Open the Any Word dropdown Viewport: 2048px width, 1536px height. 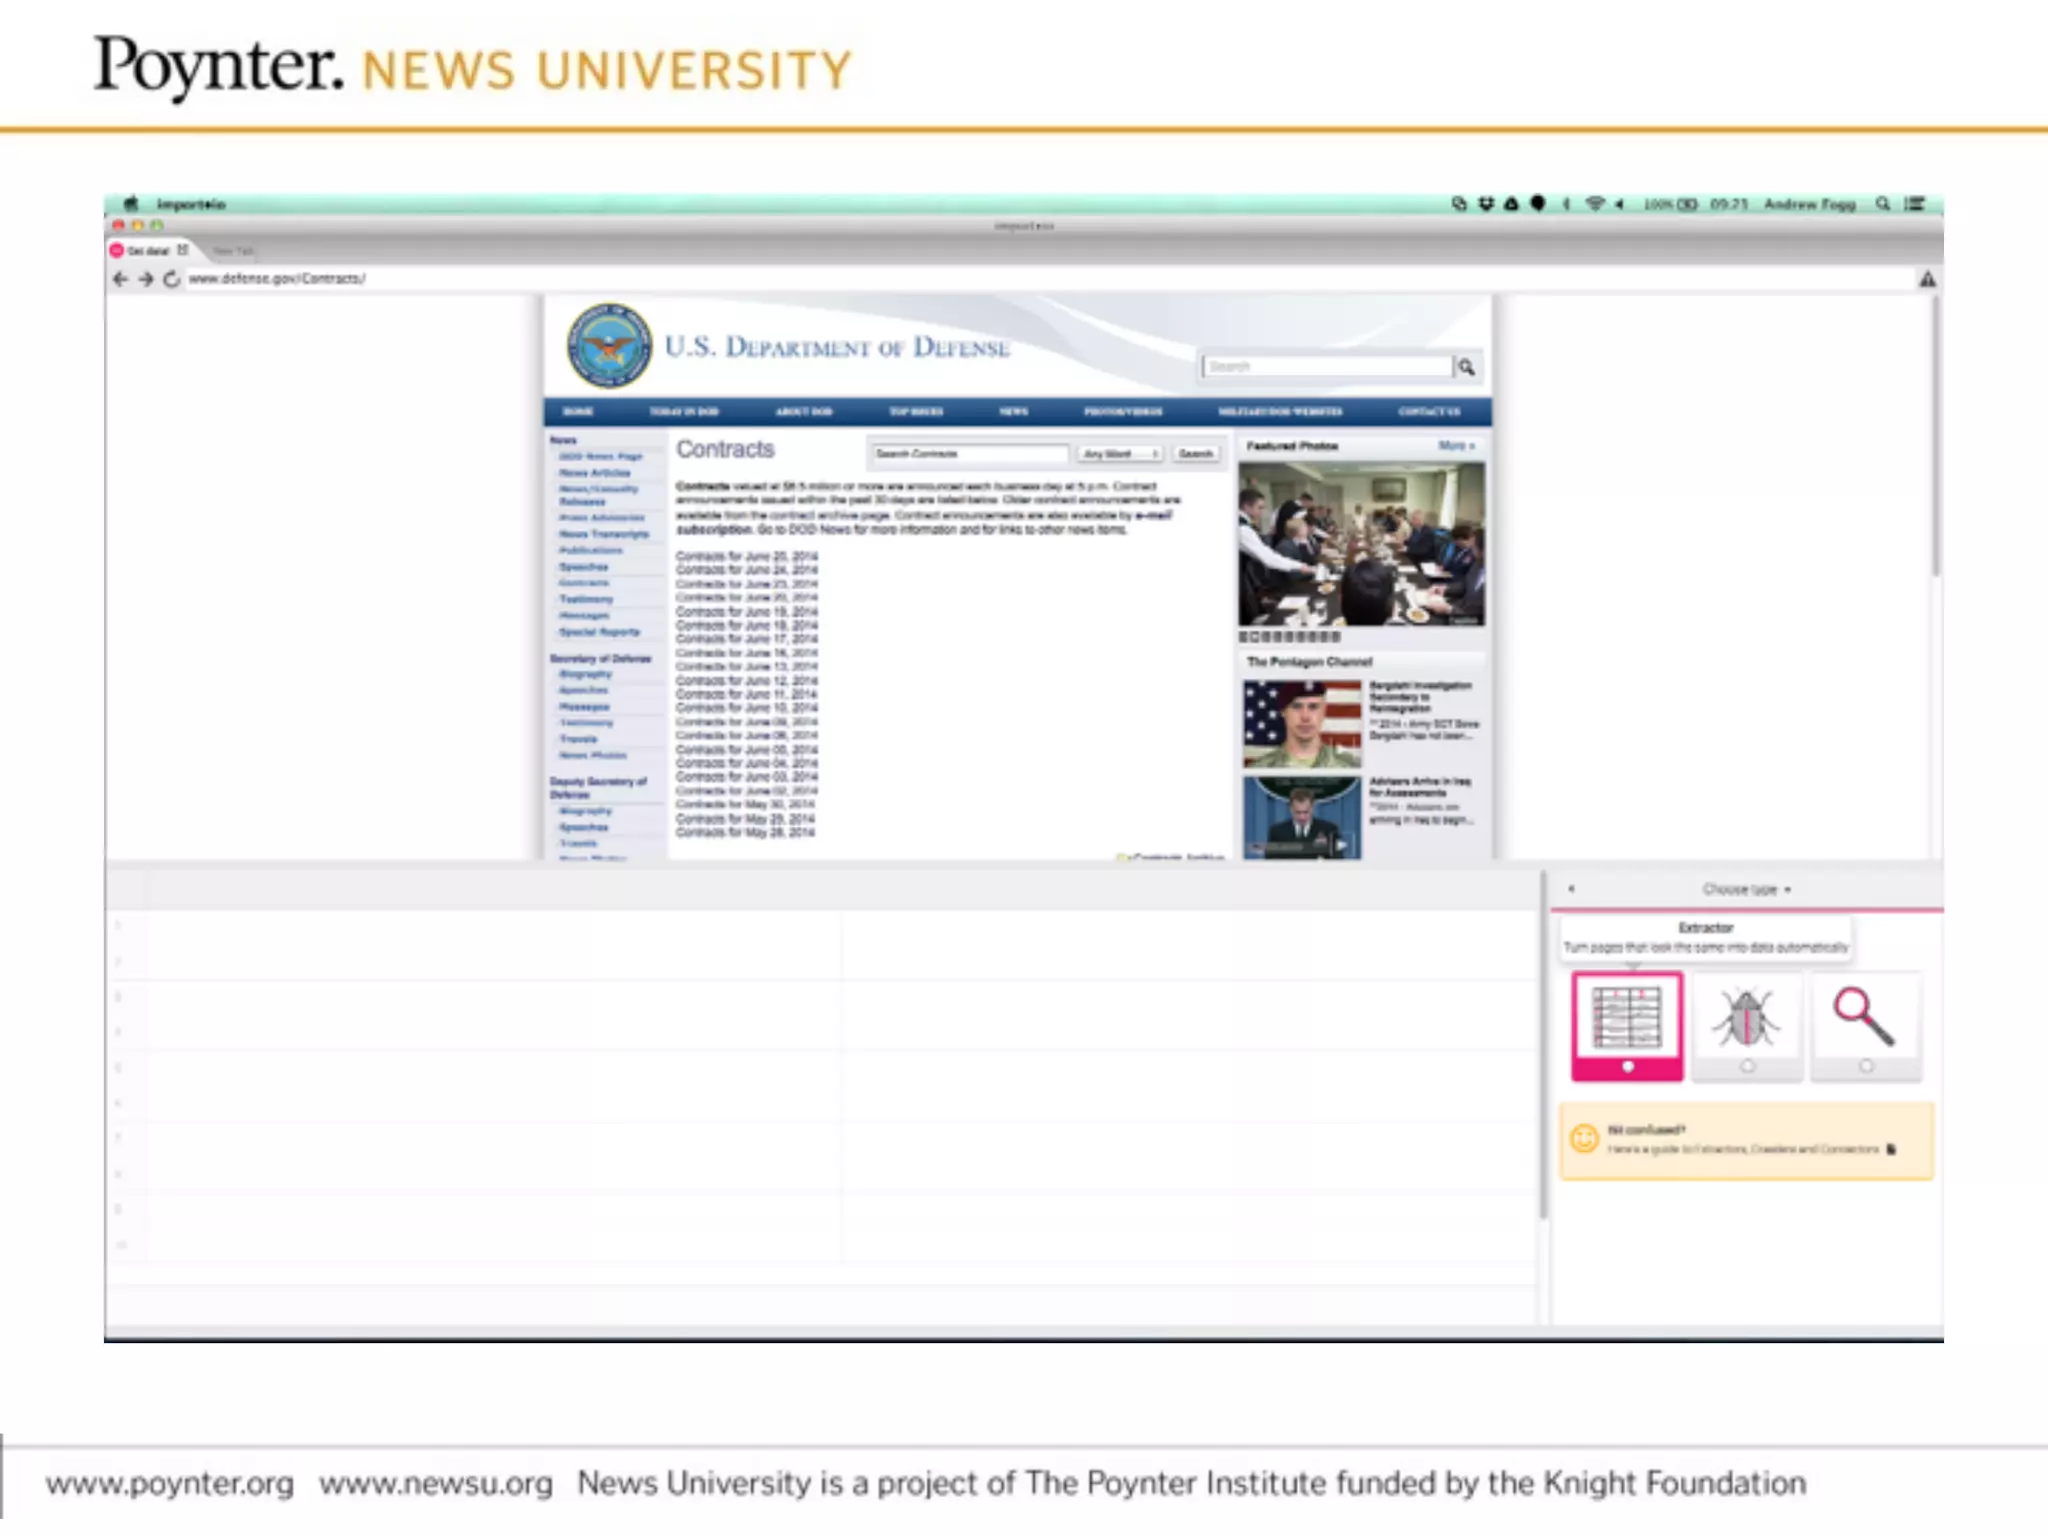pyautogui.click(x=1119, y=454)
